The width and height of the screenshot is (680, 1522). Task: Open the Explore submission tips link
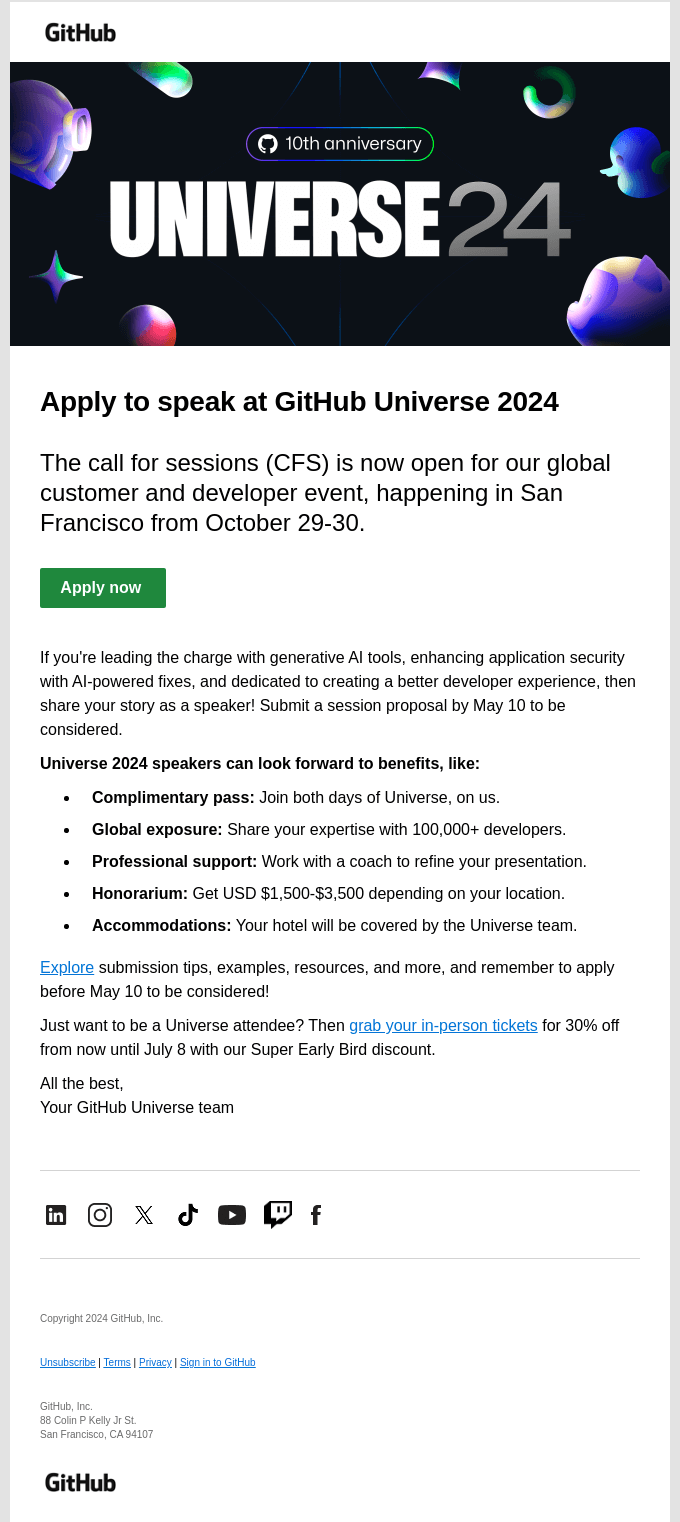pyautogui.click(x=66, y=967)
